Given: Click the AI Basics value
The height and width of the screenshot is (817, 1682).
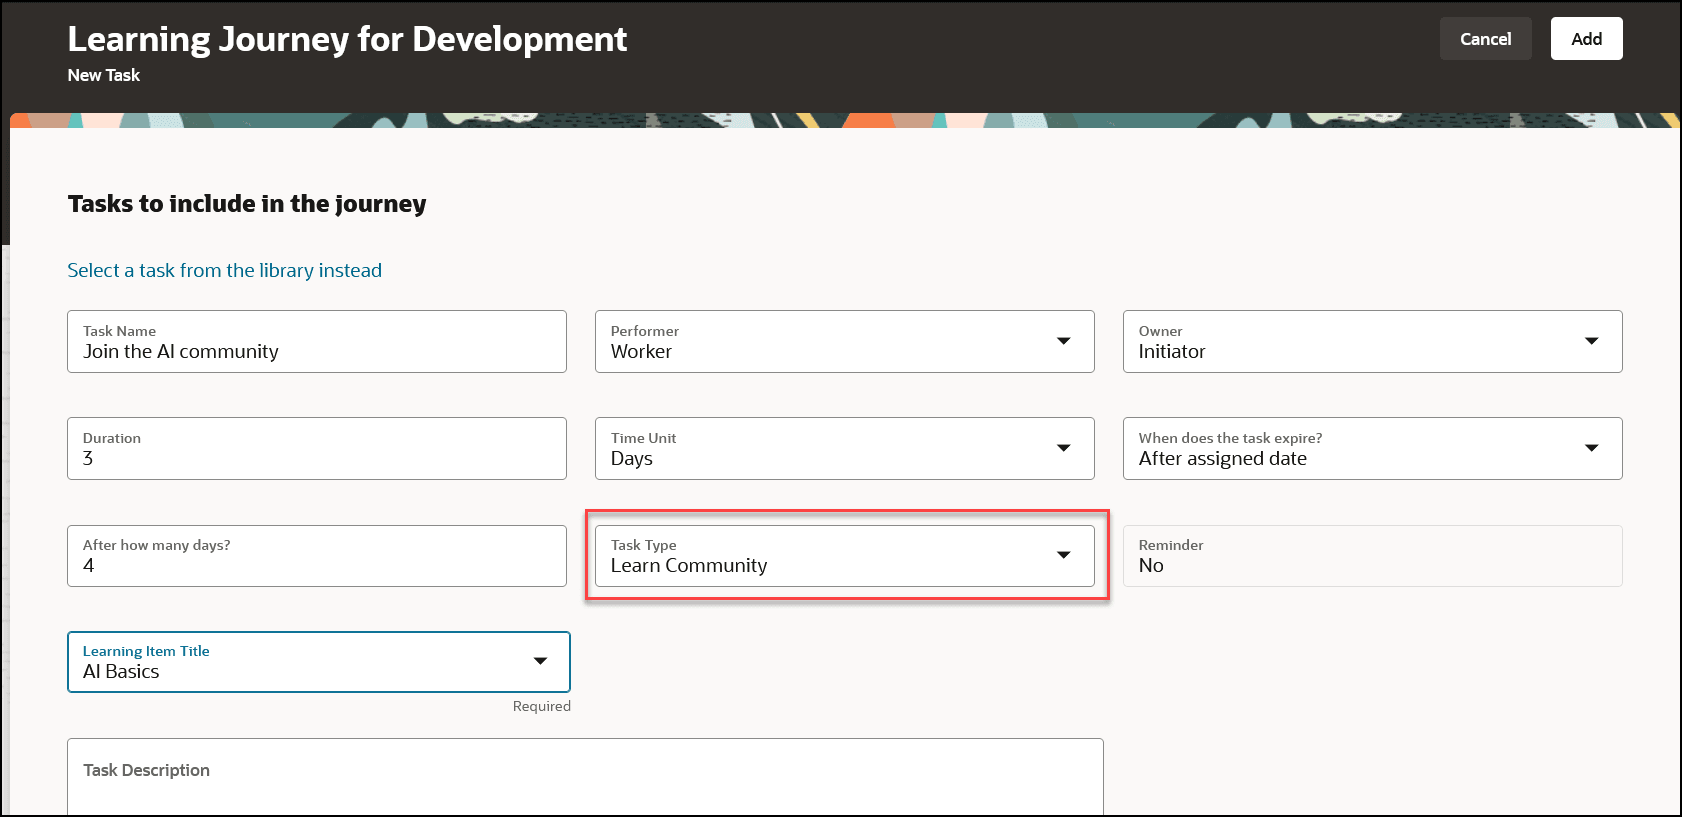Looking at the screenshot, I should click(121, 672).
